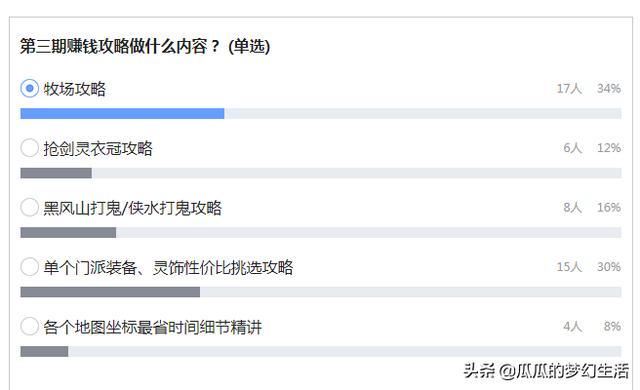Choose the 黑风山打鬼/侠水打鬼攻略 radio option
Viewport: 640px width, 390px height.
coord(29,207)
